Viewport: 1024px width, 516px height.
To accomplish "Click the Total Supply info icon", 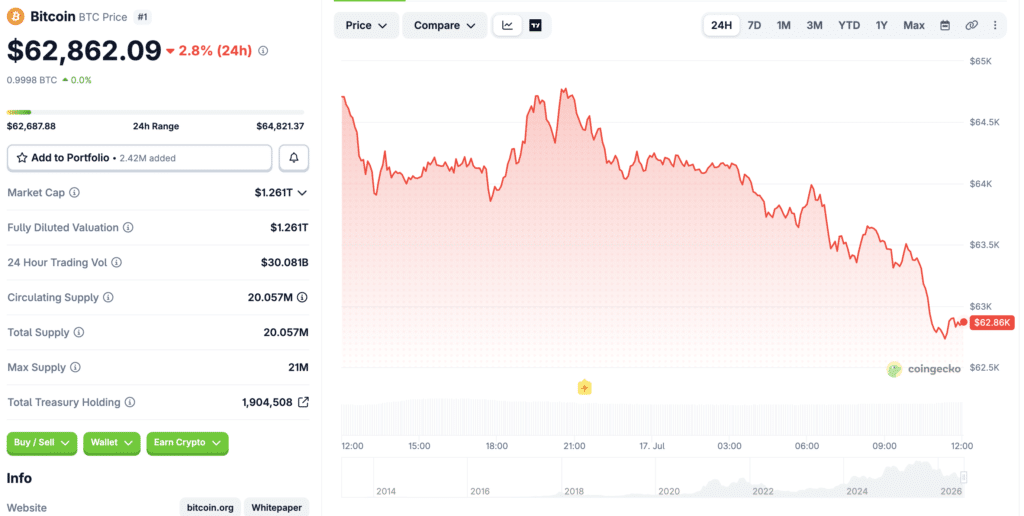I will tap(79, 332).
